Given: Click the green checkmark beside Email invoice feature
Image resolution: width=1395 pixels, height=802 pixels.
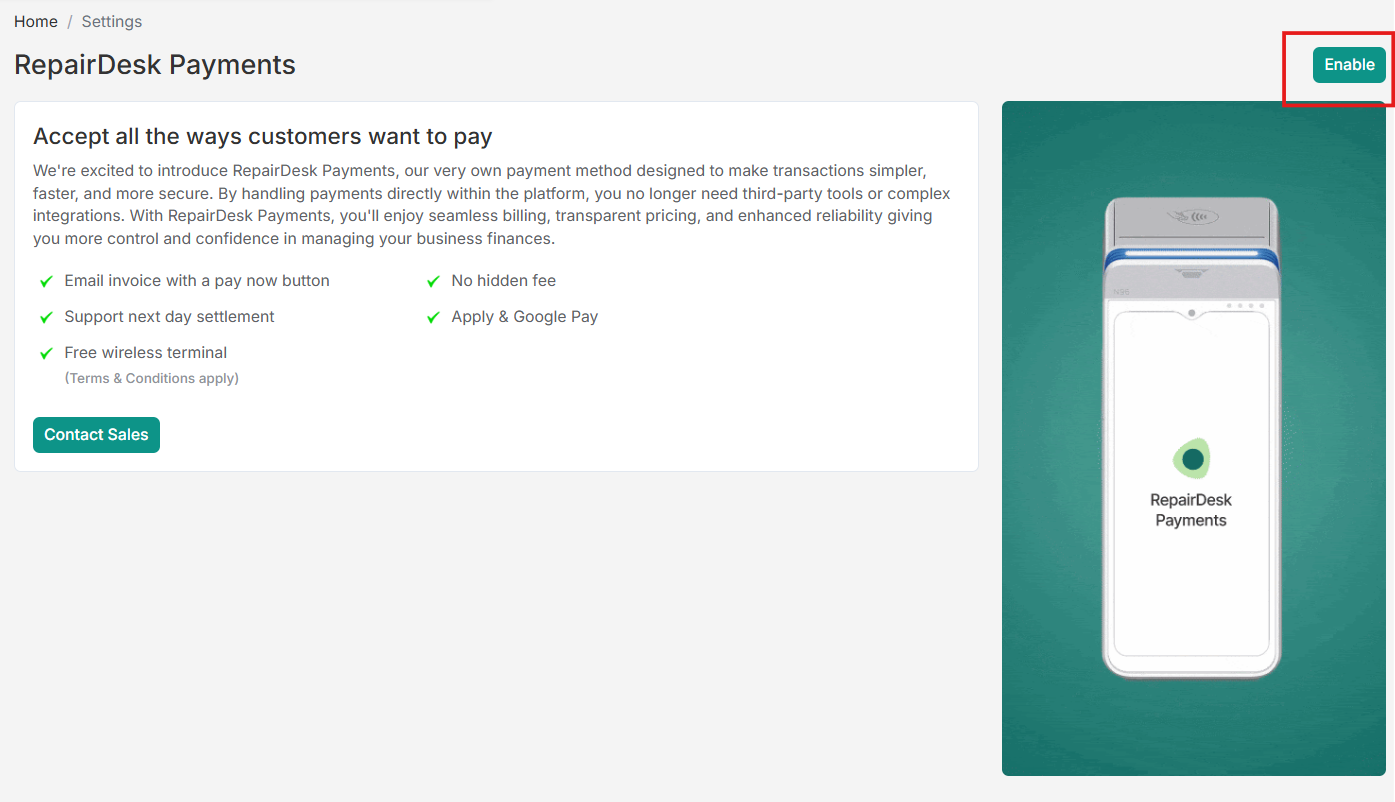Looking at the screenshot, I should tap(46, 281).
